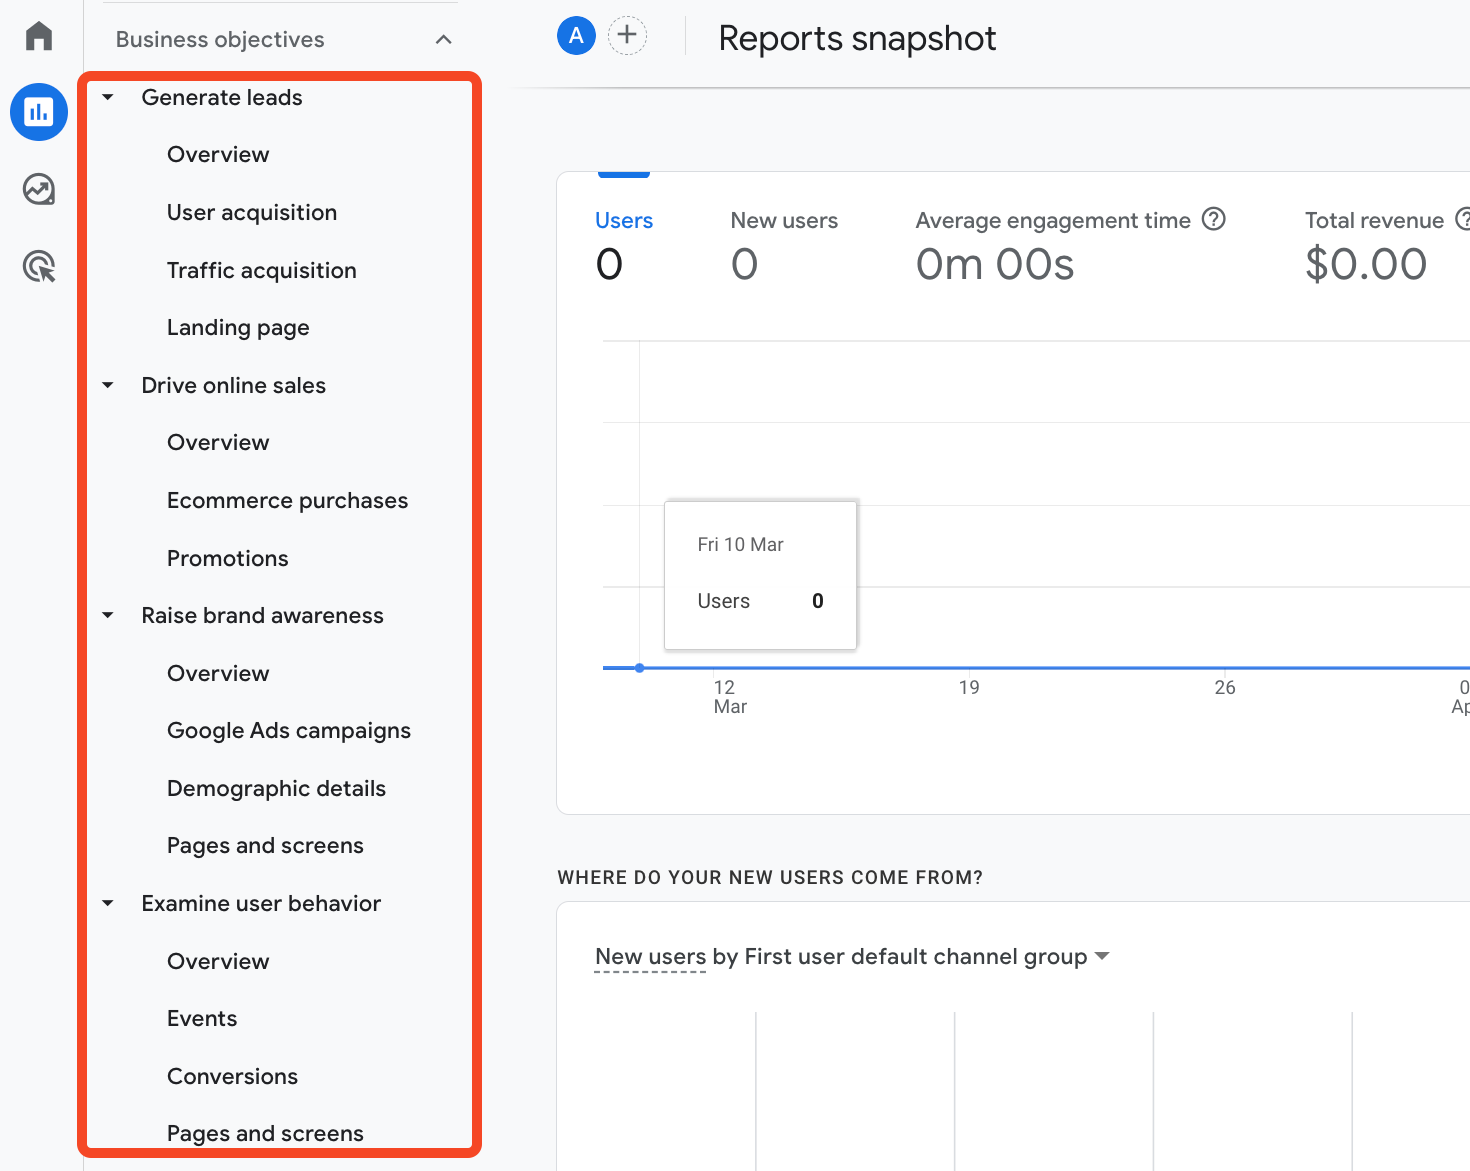The image size is (1470, 1171).
Task: Add comparison with the plus icon
Action: pos(627,36)
